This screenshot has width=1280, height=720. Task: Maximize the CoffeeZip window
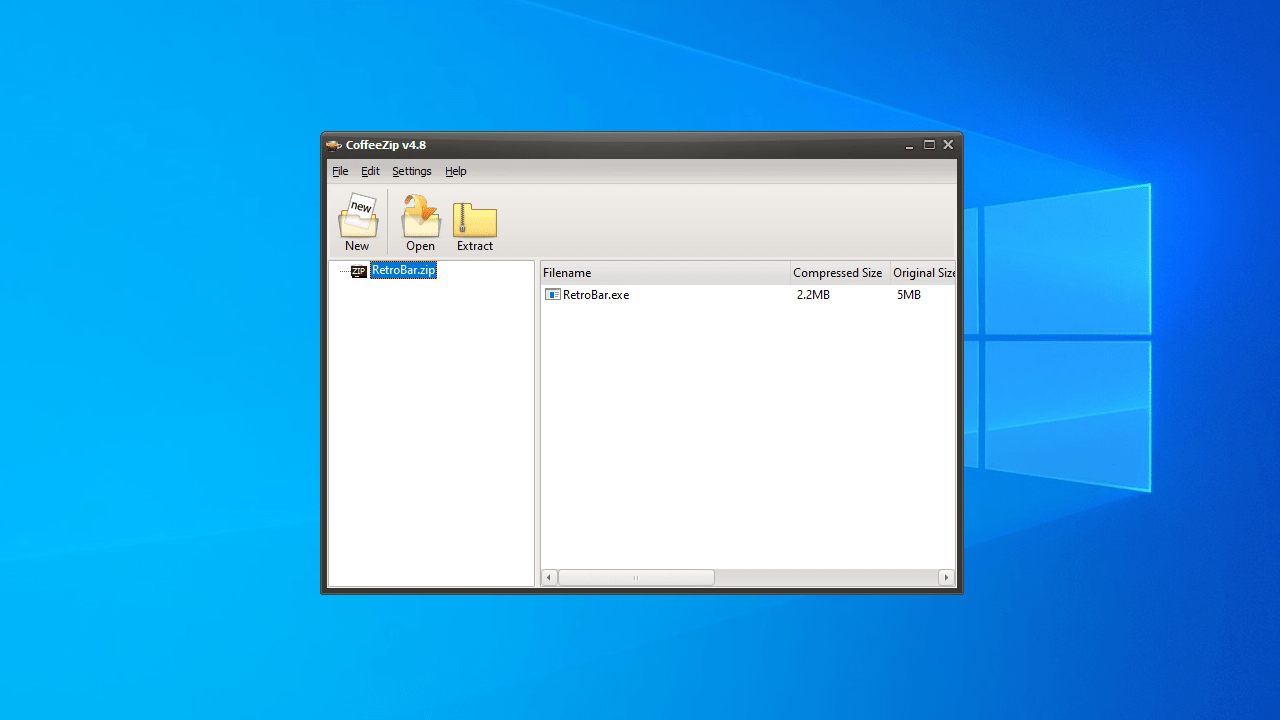coord(929,145)
